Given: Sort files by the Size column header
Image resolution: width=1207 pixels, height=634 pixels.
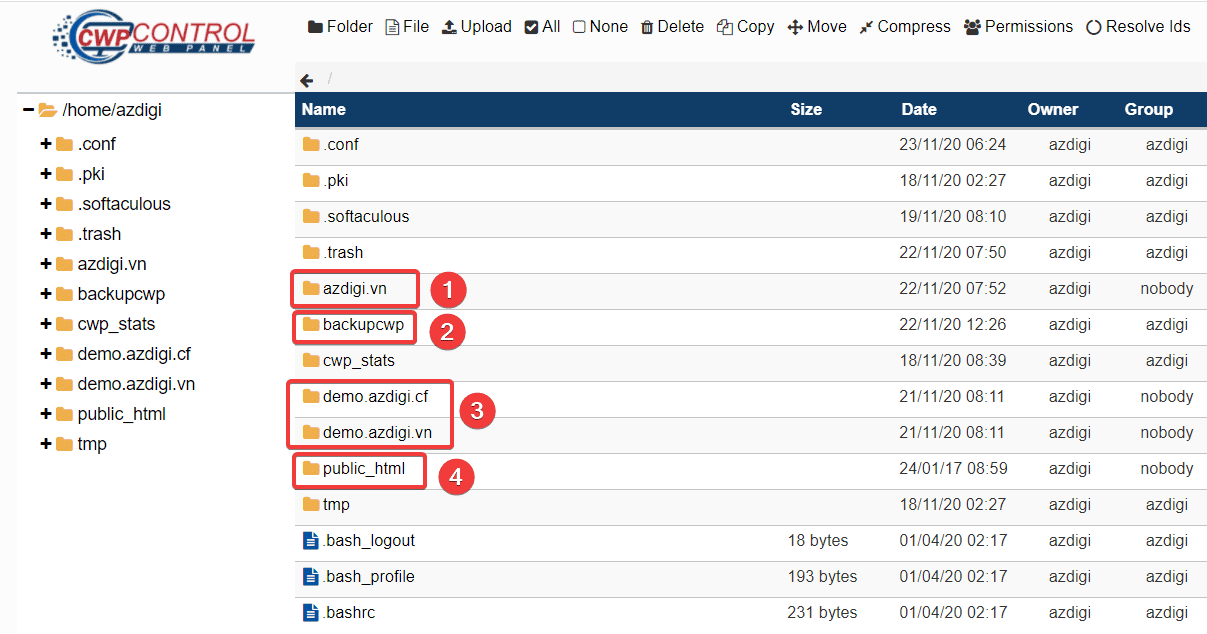Looking at the screenshot, I should (806, 109).
